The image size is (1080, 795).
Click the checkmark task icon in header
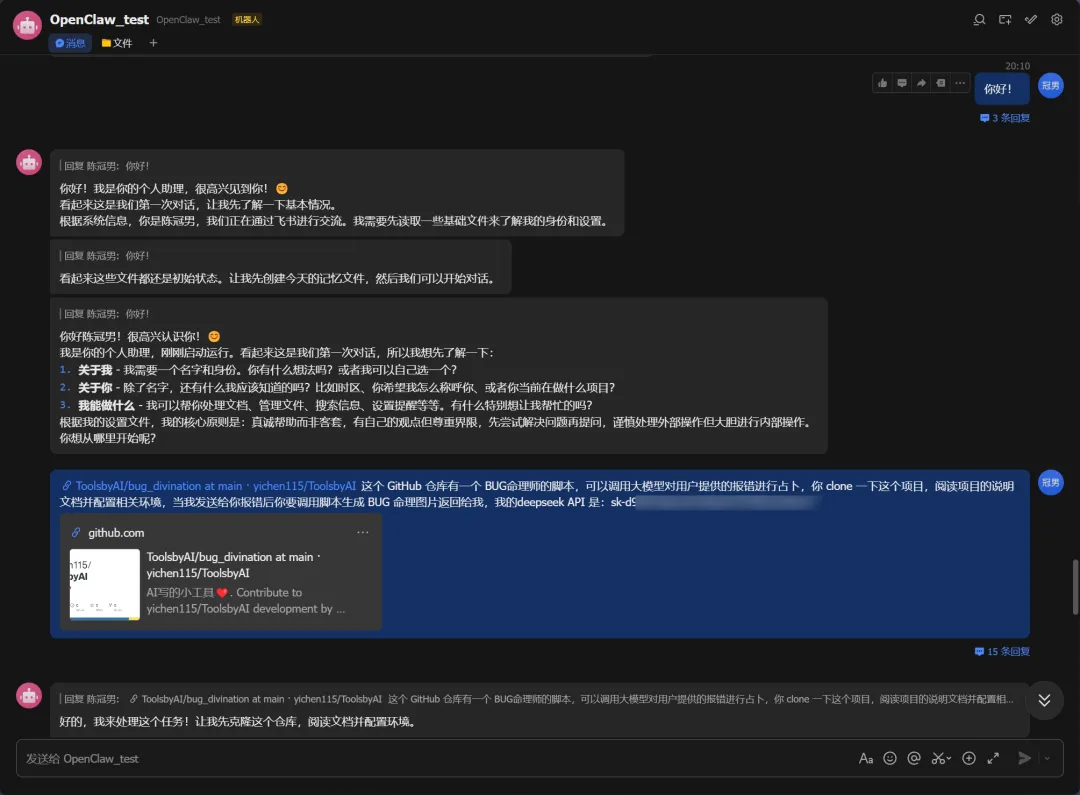(x=1030, y=19)
